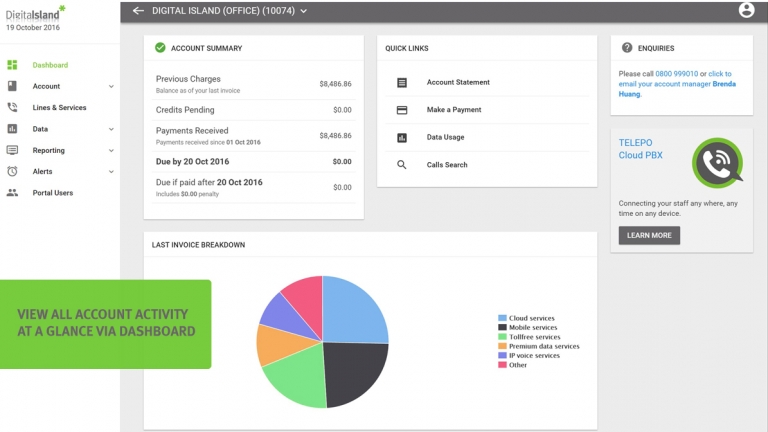Viewport: 768px width, 432px height.
Task: Click the Dashboard grid icon in the sidebar
Action: click(12, 65)
